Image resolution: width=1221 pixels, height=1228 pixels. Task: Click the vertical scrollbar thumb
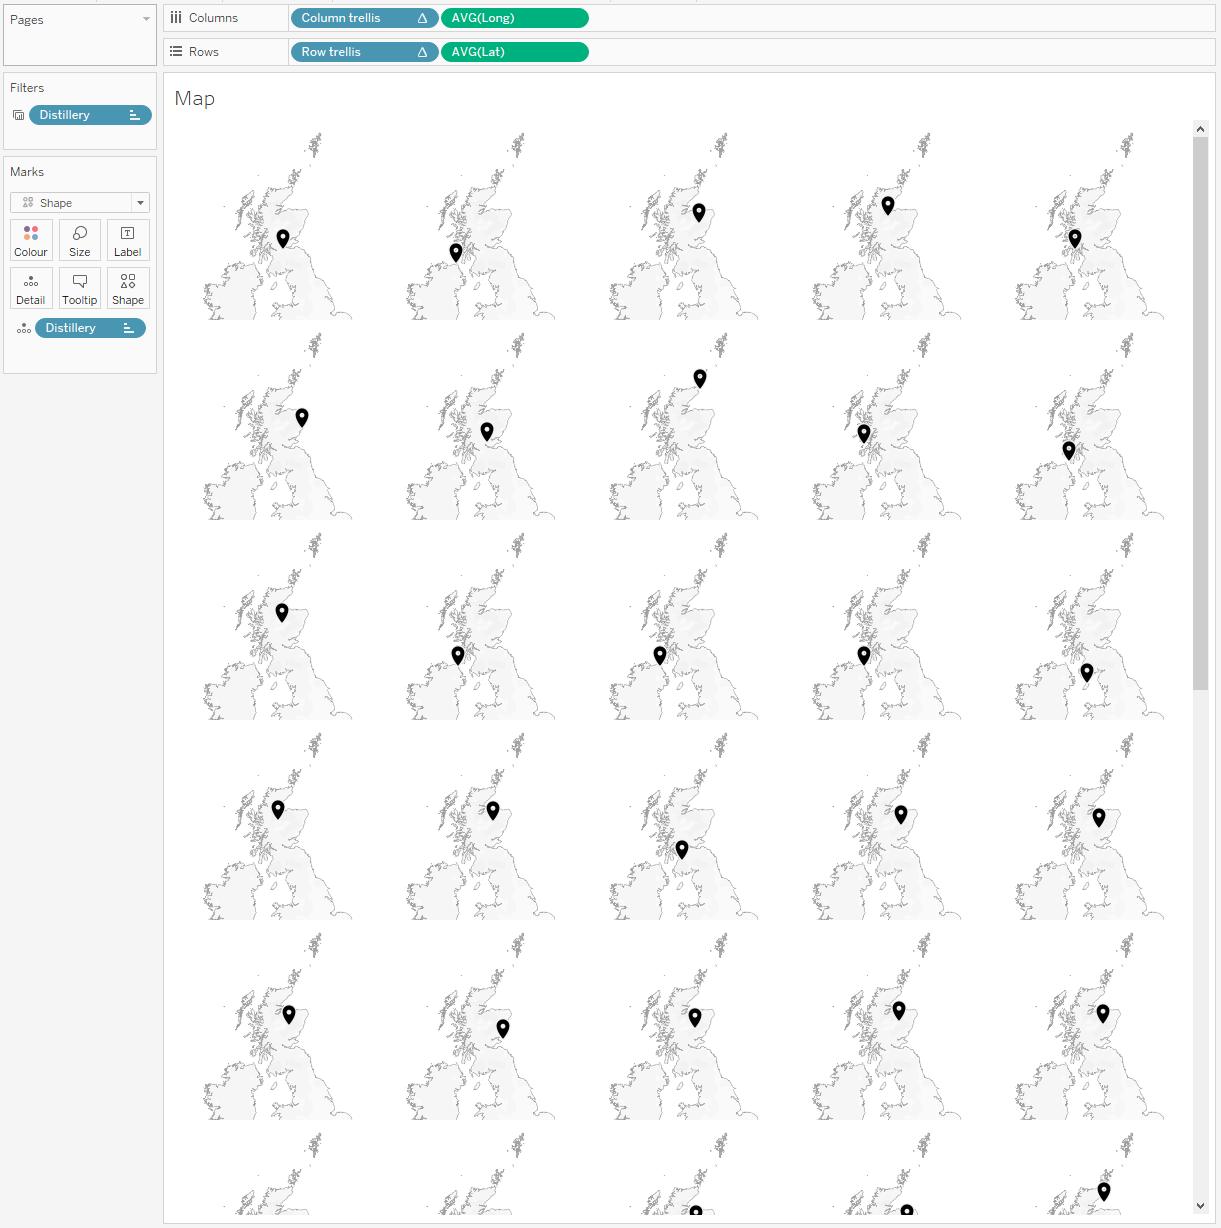pyautogui.click(x=1200, y=413)
